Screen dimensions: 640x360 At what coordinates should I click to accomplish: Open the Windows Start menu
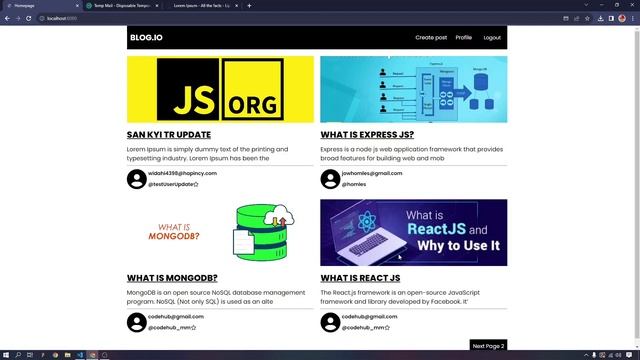6,355
